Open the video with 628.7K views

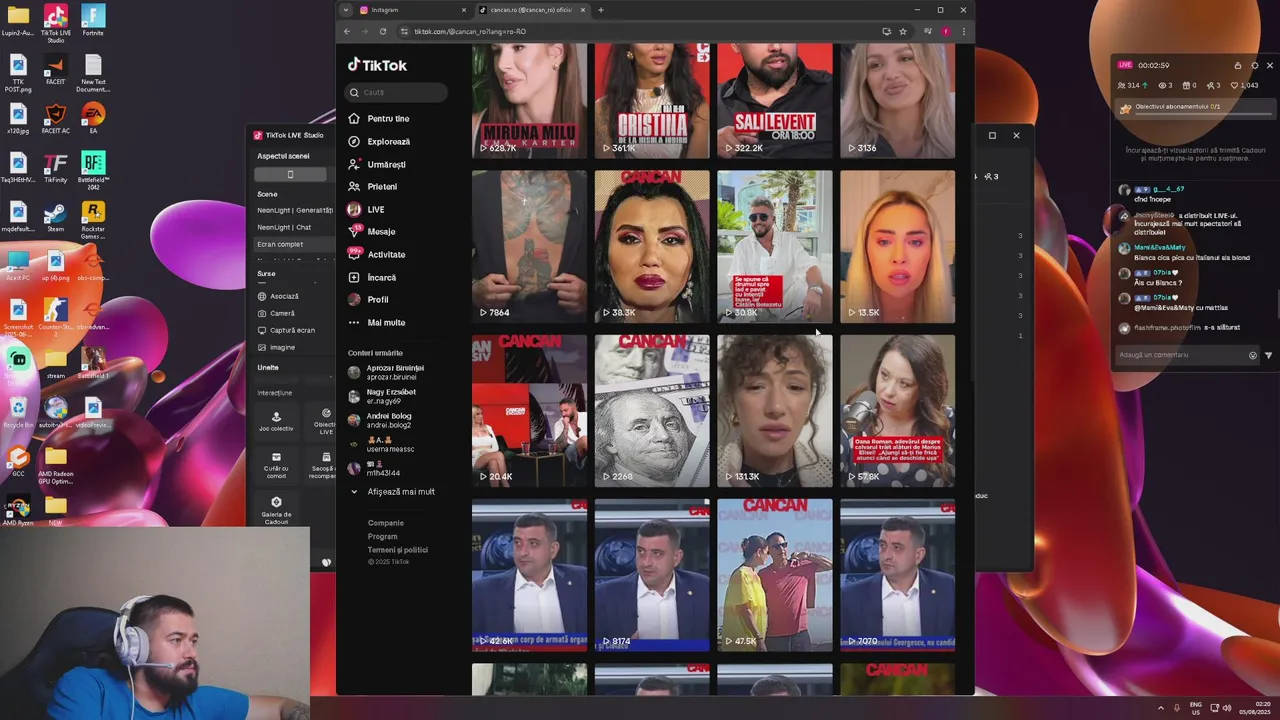(529, 100)
